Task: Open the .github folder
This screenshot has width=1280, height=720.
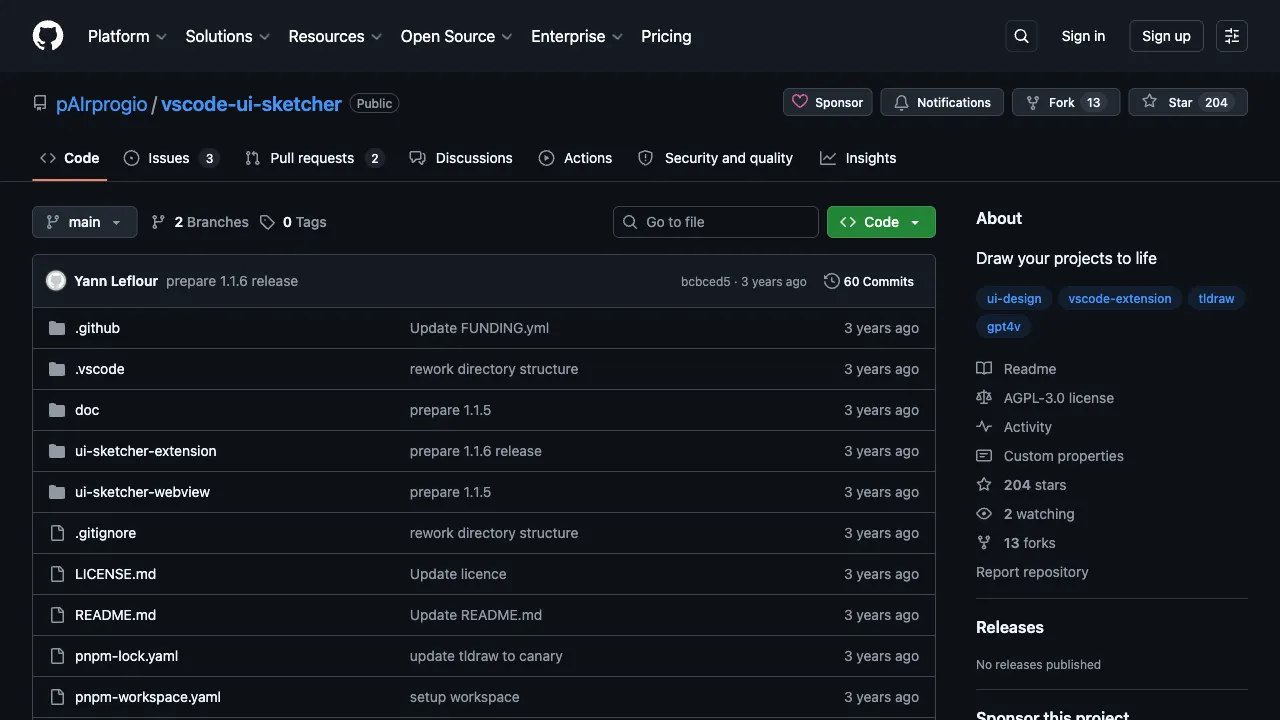Action: (x=97, y=328)
